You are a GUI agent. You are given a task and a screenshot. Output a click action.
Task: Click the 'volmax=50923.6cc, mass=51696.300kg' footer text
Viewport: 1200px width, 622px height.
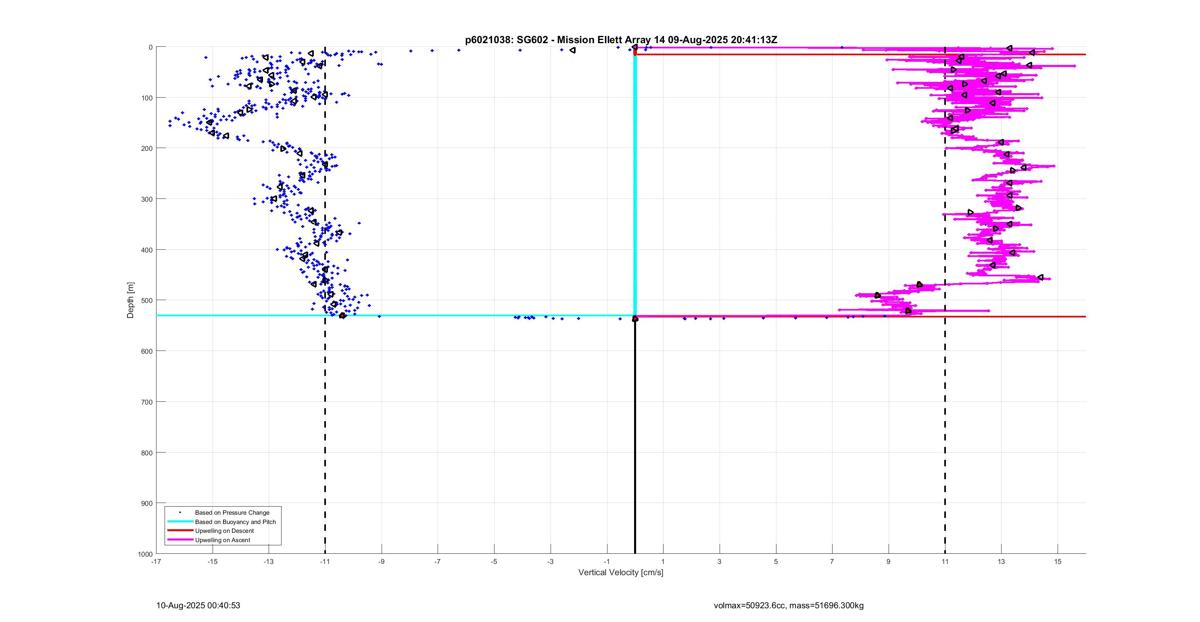tap(788, 605)
